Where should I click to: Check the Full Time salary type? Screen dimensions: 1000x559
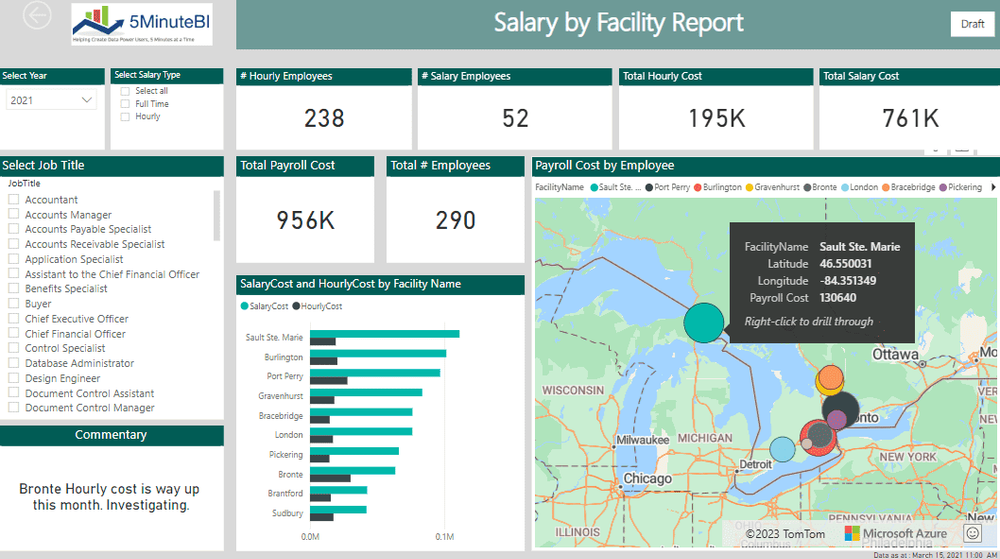coord(125,104)
